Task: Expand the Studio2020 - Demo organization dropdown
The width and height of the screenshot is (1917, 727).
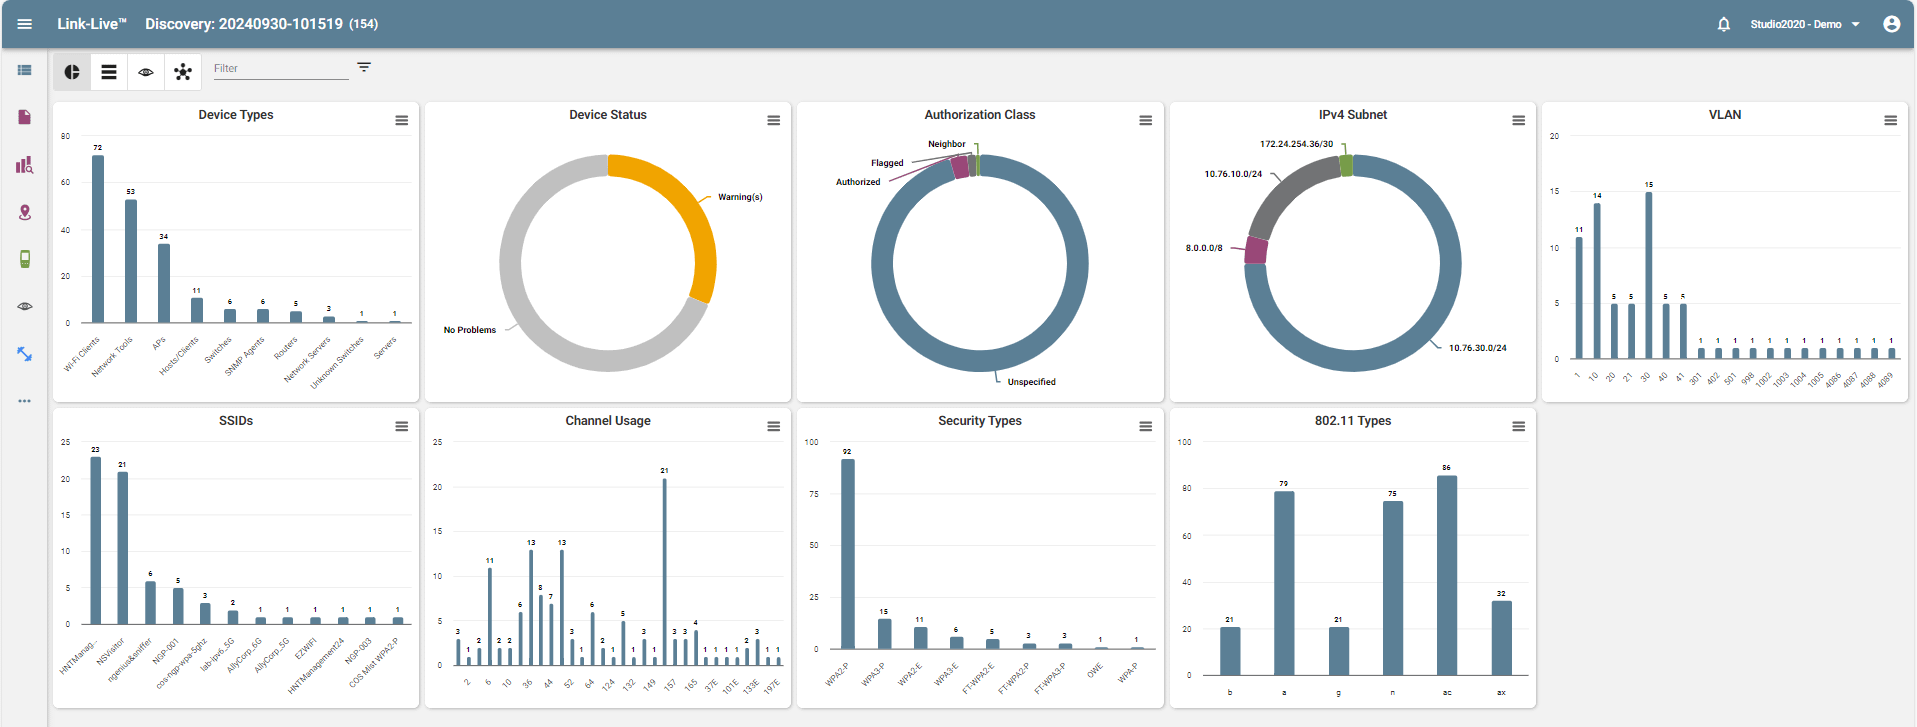Action: coord(1804,24)
